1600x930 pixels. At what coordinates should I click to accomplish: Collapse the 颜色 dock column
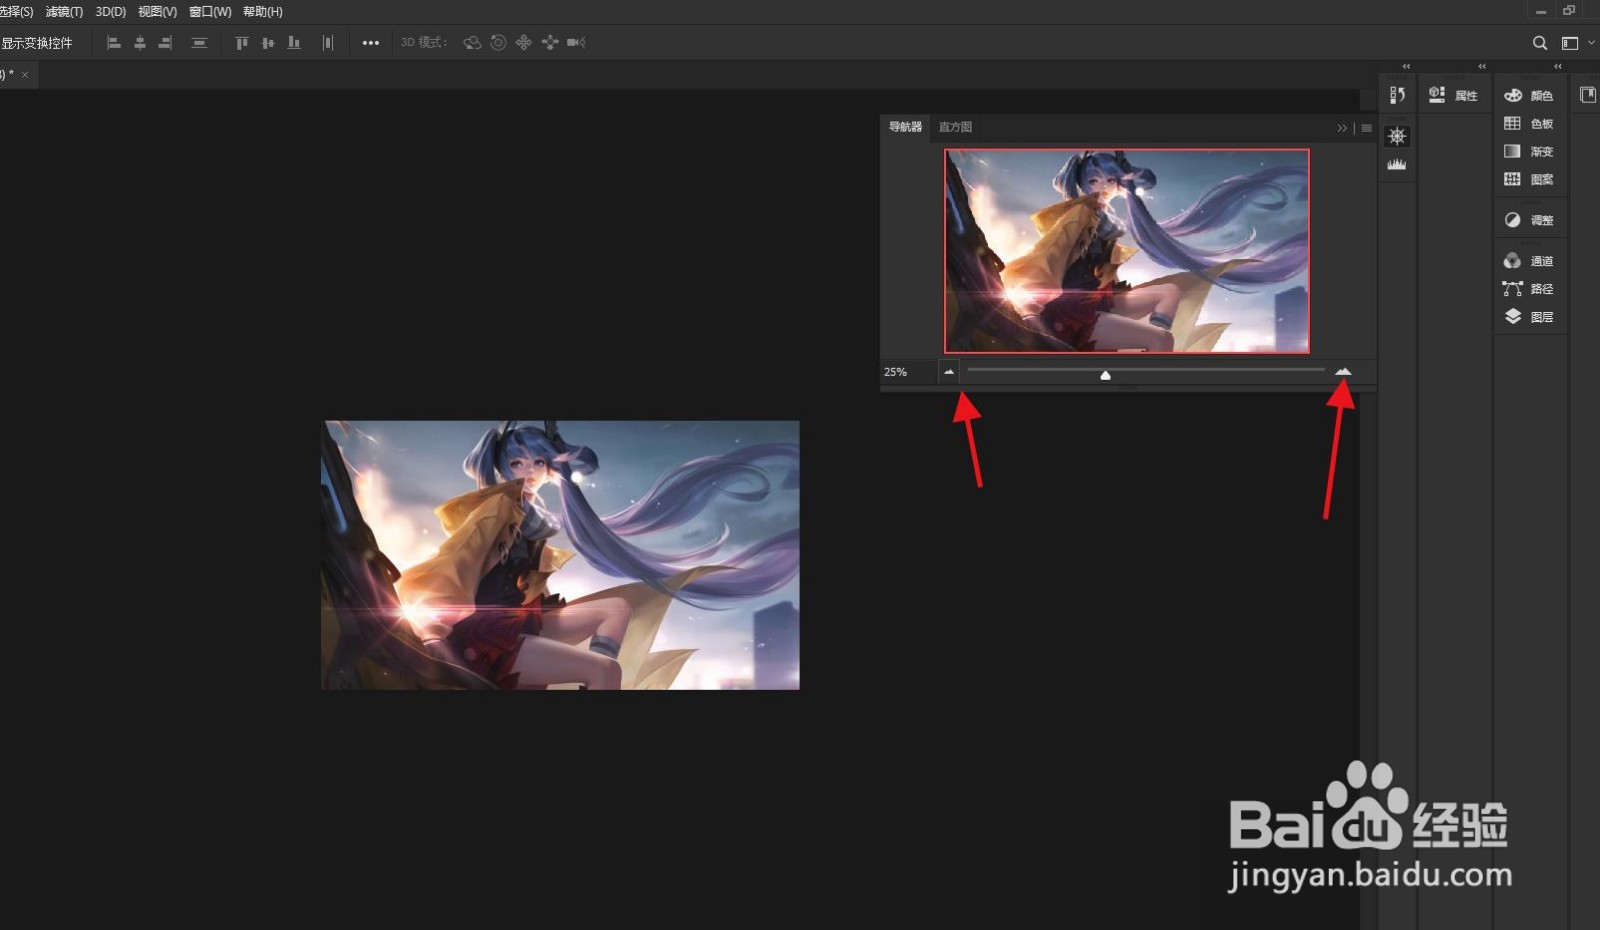[x=1558, y=66]
